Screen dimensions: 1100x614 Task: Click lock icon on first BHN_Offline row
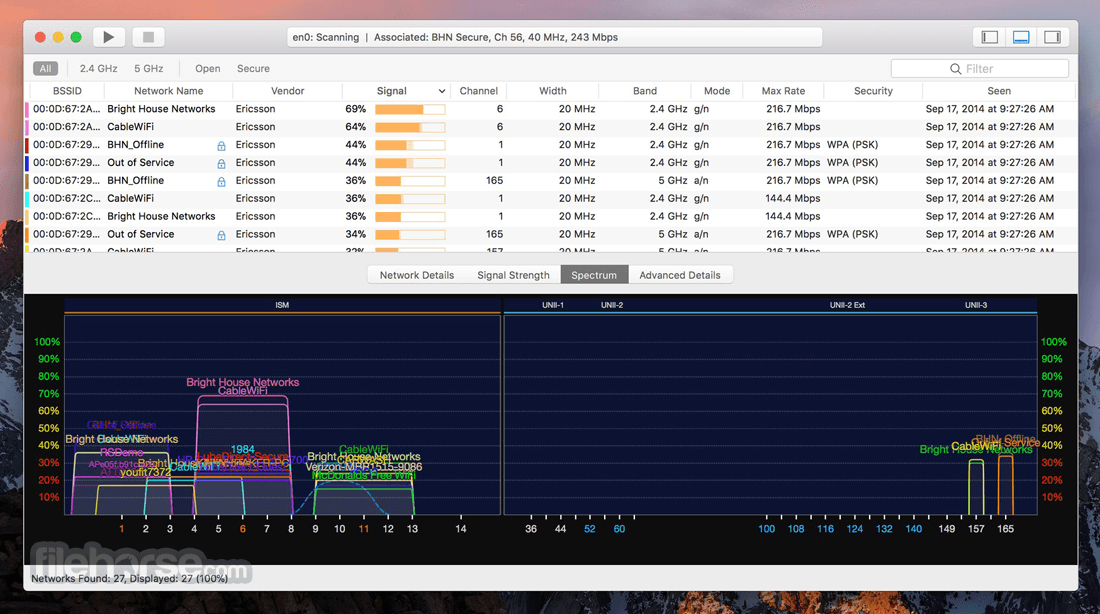click(221, 145)
